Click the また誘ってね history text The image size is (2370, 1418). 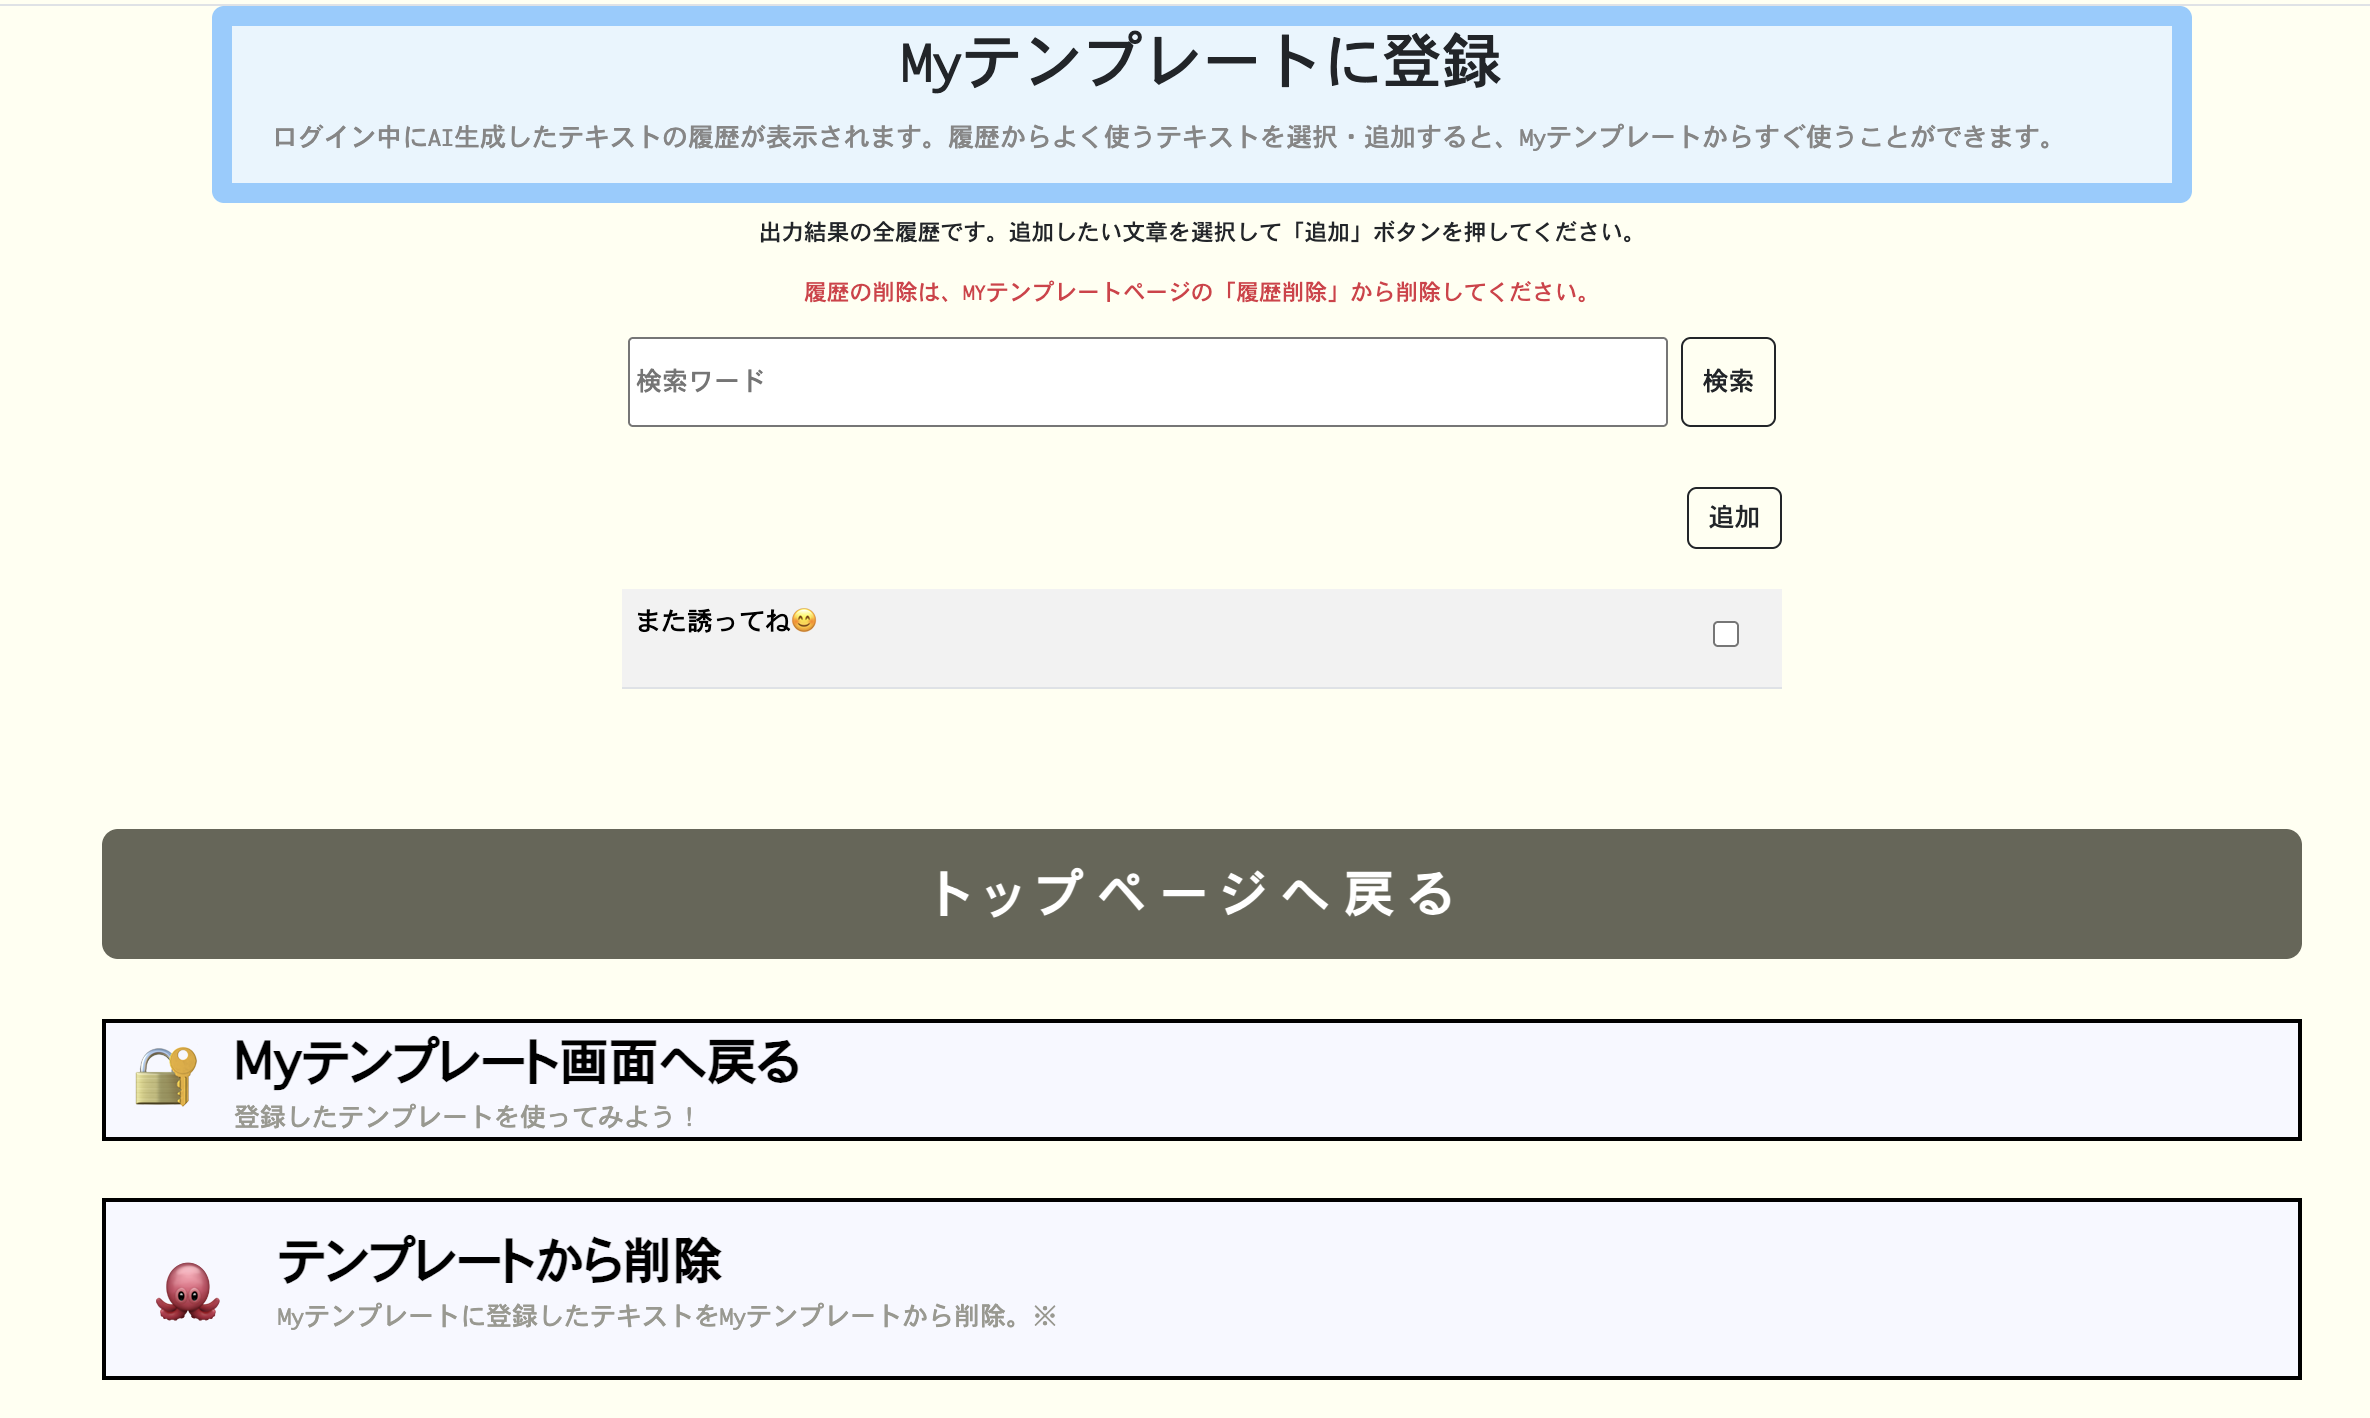click(712, 621)
